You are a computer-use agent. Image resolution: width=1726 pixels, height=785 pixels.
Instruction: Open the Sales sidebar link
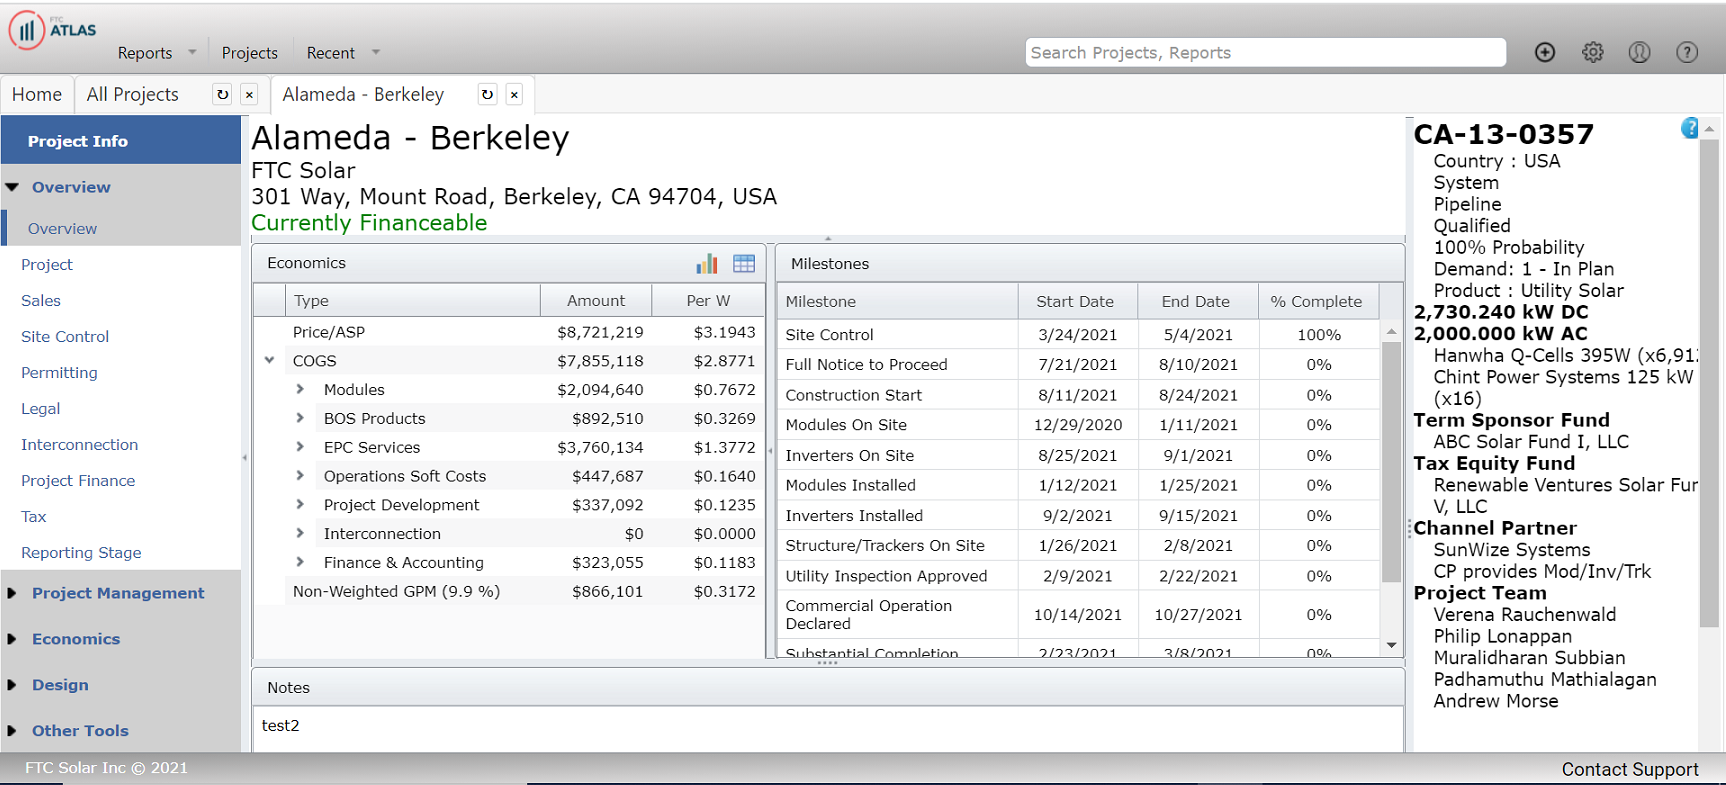[41, 300]
